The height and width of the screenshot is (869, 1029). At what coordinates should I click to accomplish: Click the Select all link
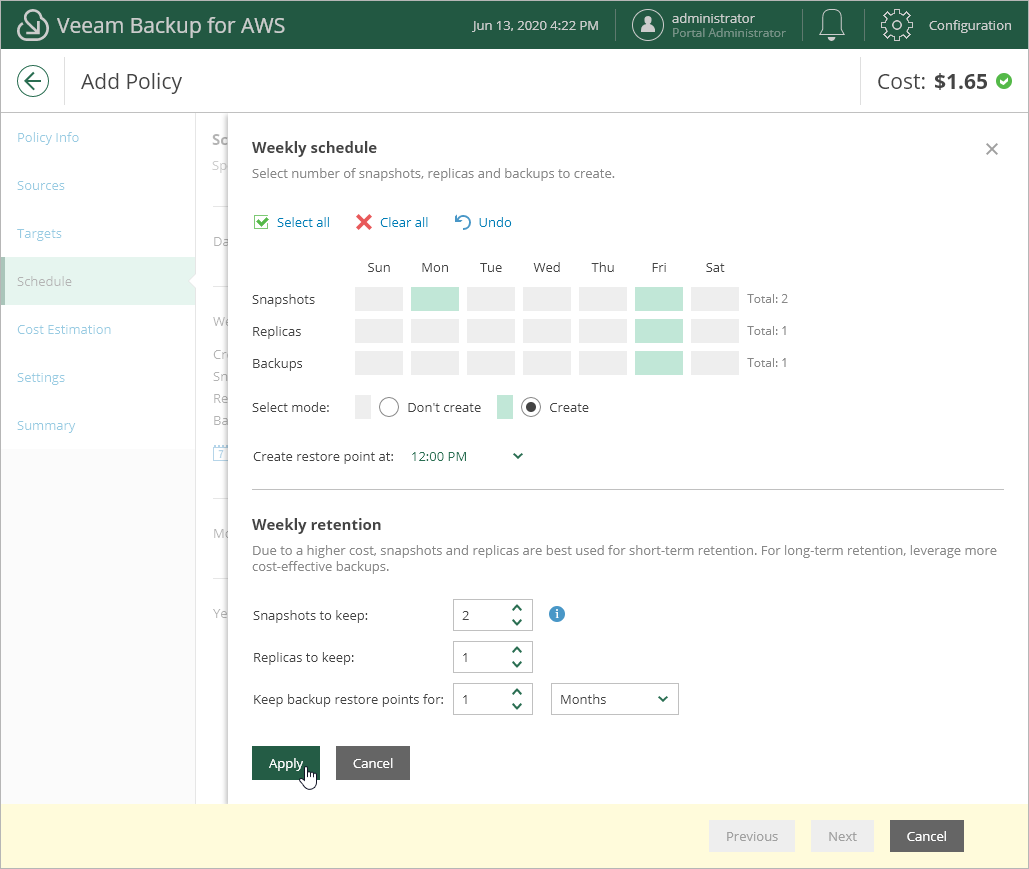[303, 222]
